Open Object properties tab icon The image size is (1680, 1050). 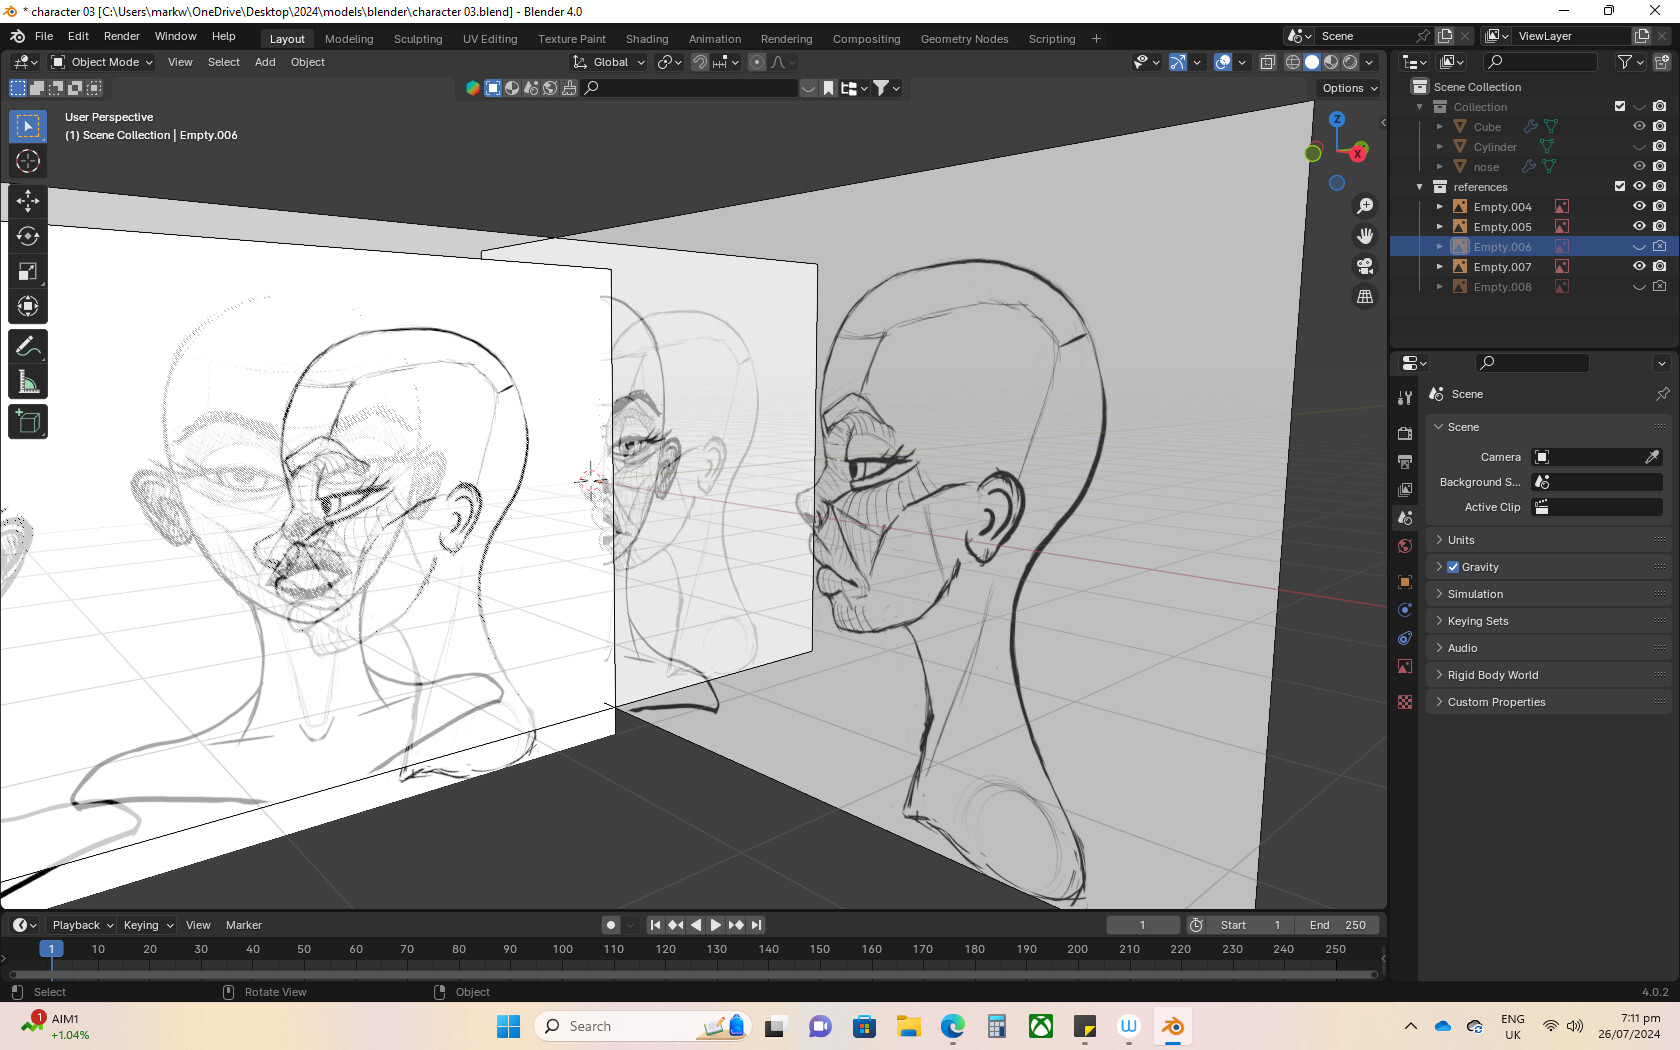pos(1405,582)
